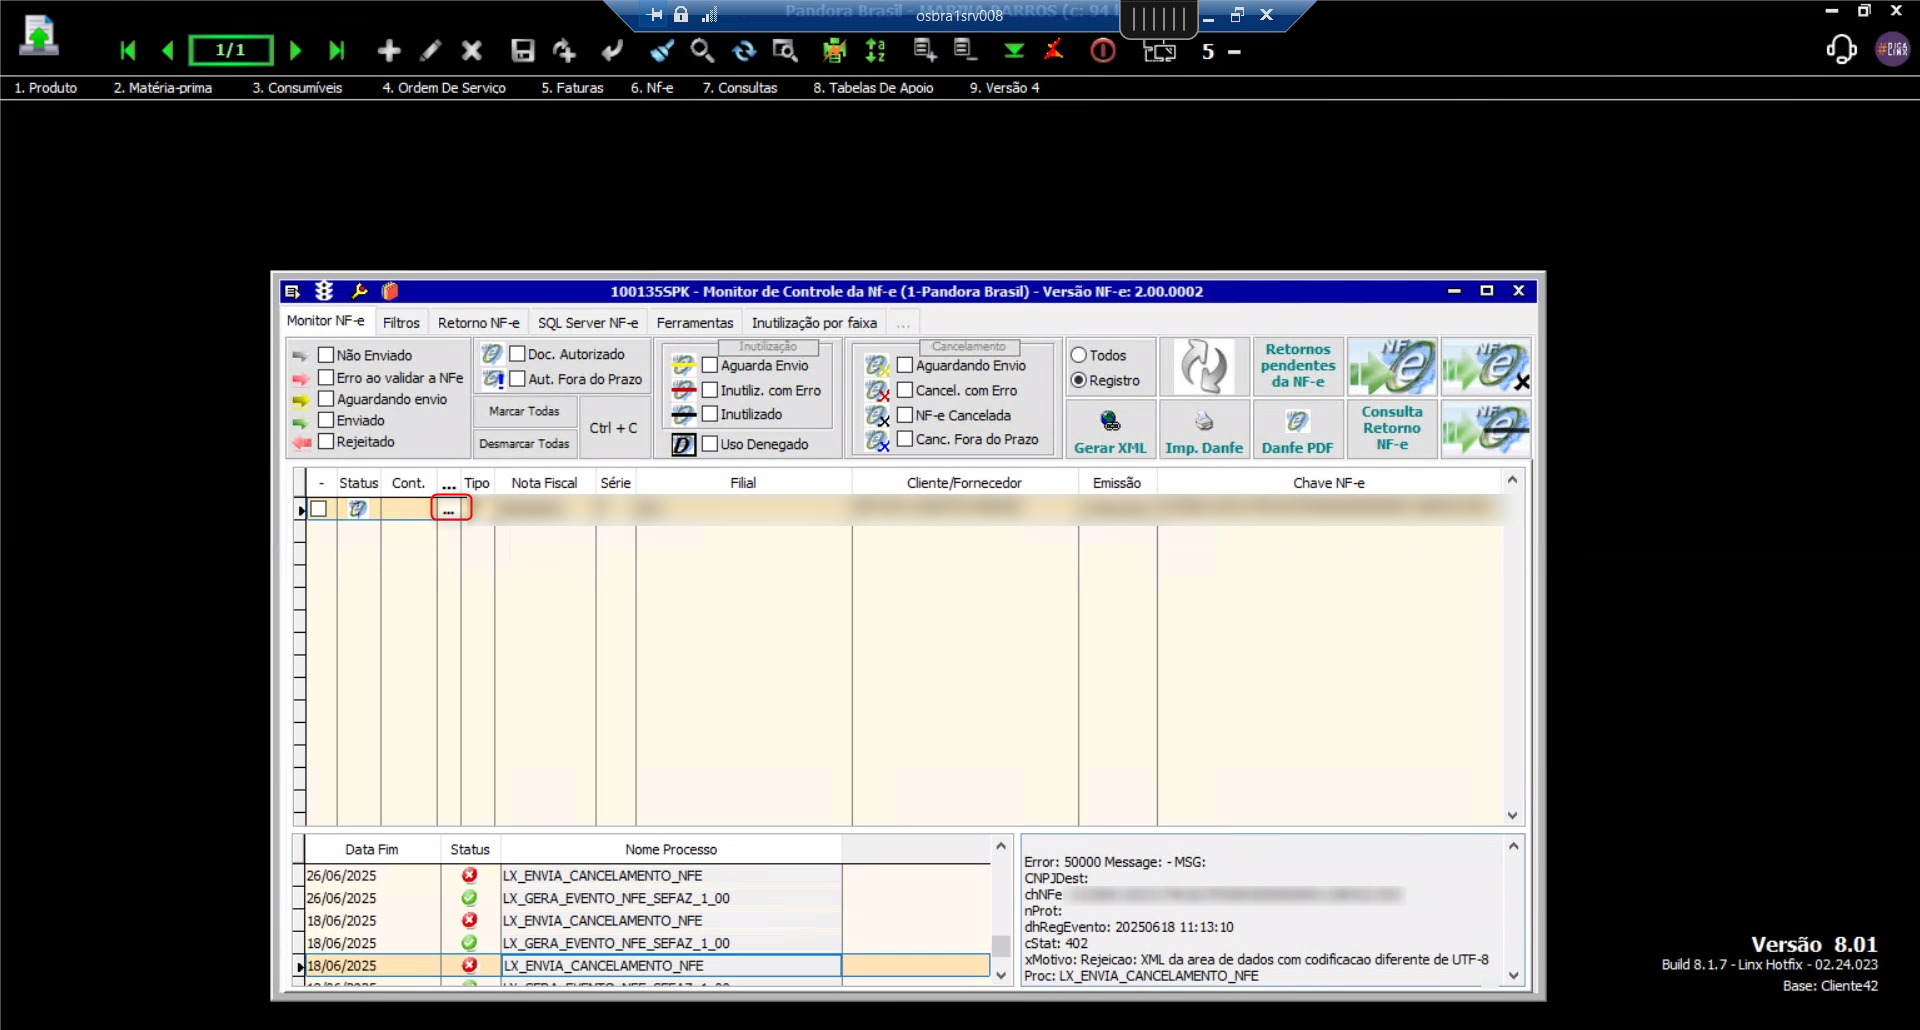Click the blue refresh arrows toolbar icon
The image size is (1920, 1030).
click(x=744, y=51)
